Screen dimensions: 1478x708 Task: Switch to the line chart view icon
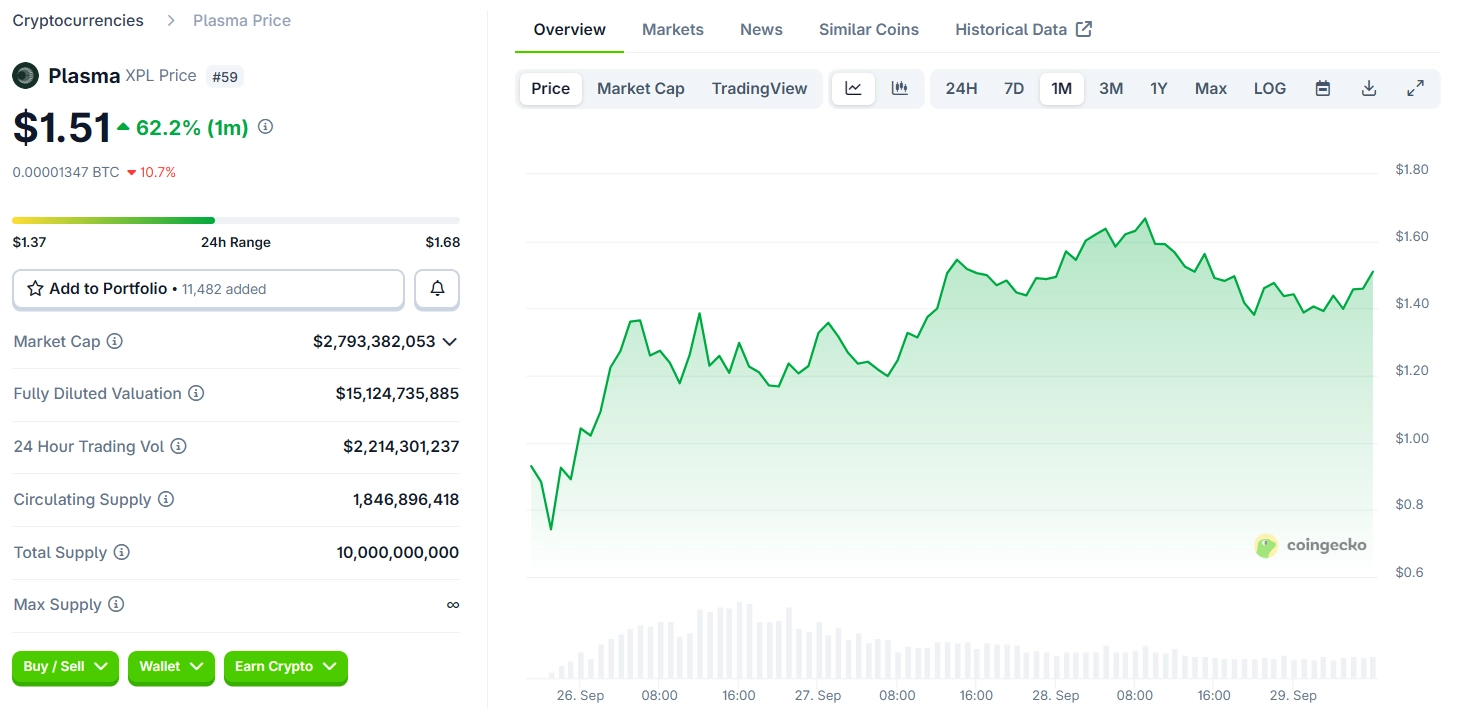pyautogui.click(x=853, y=88)
